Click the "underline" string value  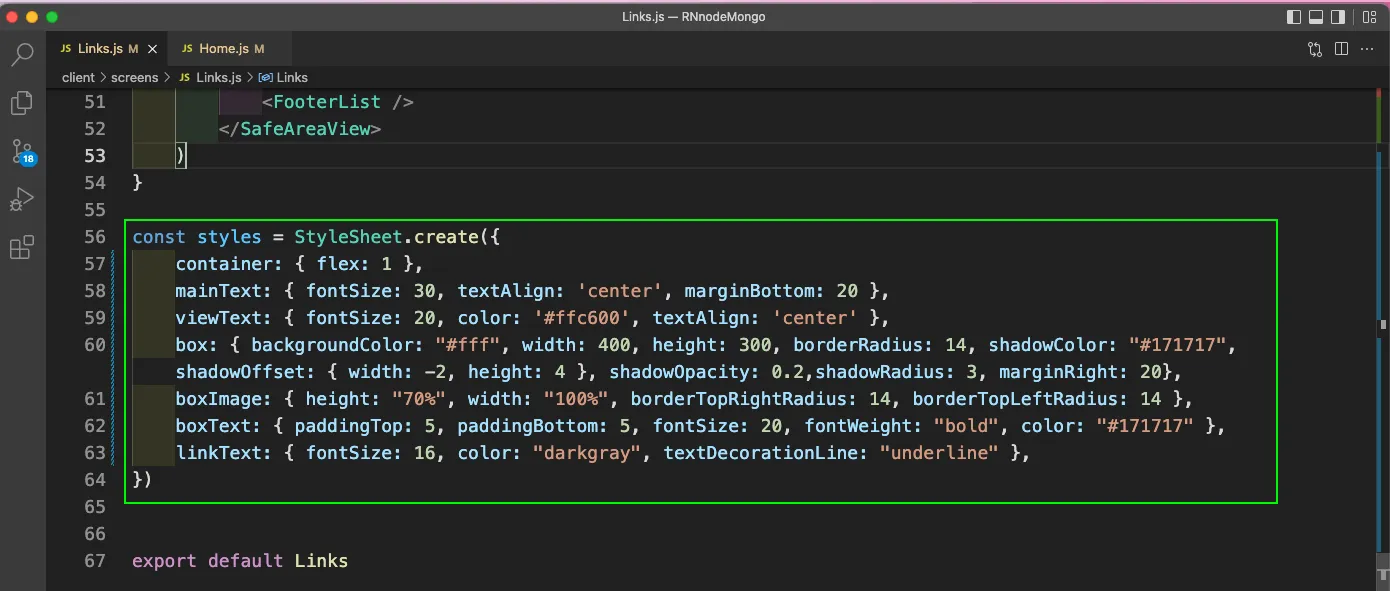(x=939, y=453)
